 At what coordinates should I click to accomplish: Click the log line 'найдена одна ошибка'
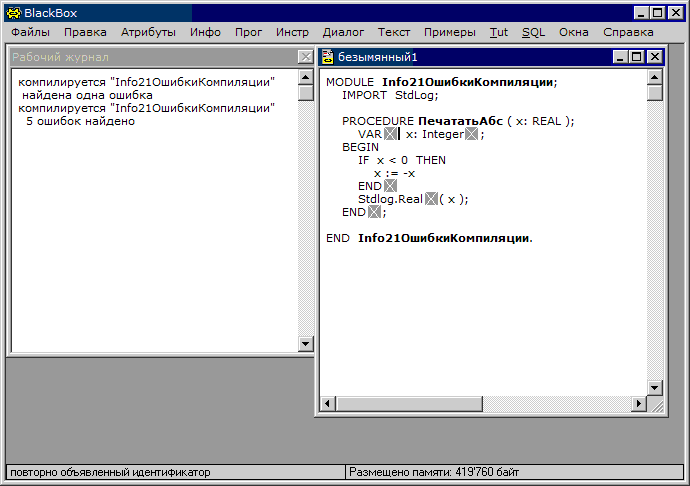click(87, 95)
